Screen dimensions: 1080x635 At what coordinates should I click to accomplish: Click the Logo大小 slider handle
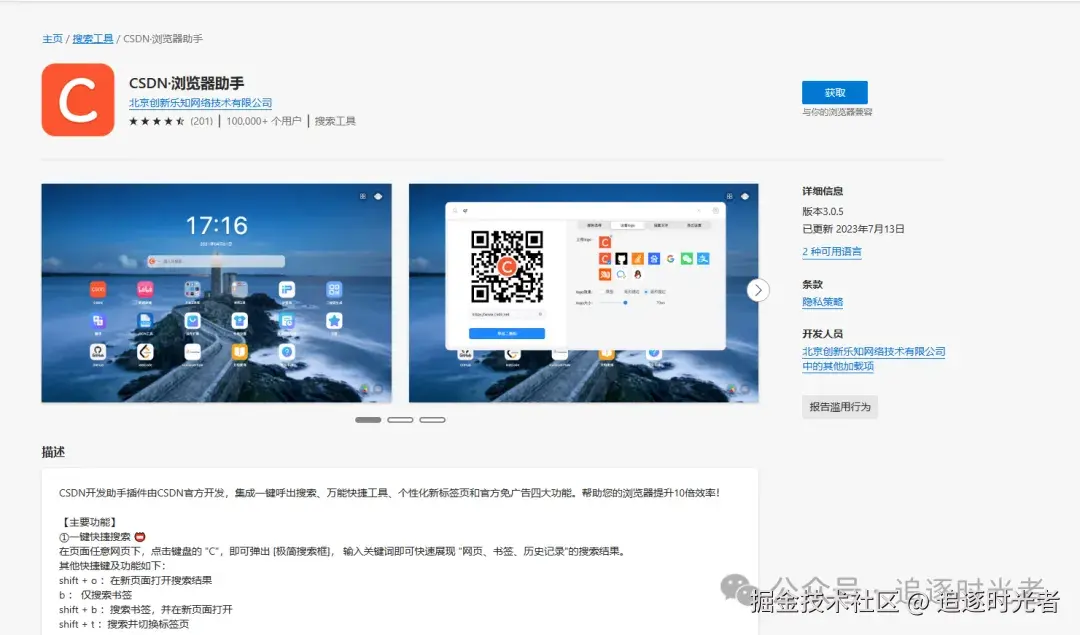click(626, 302)
